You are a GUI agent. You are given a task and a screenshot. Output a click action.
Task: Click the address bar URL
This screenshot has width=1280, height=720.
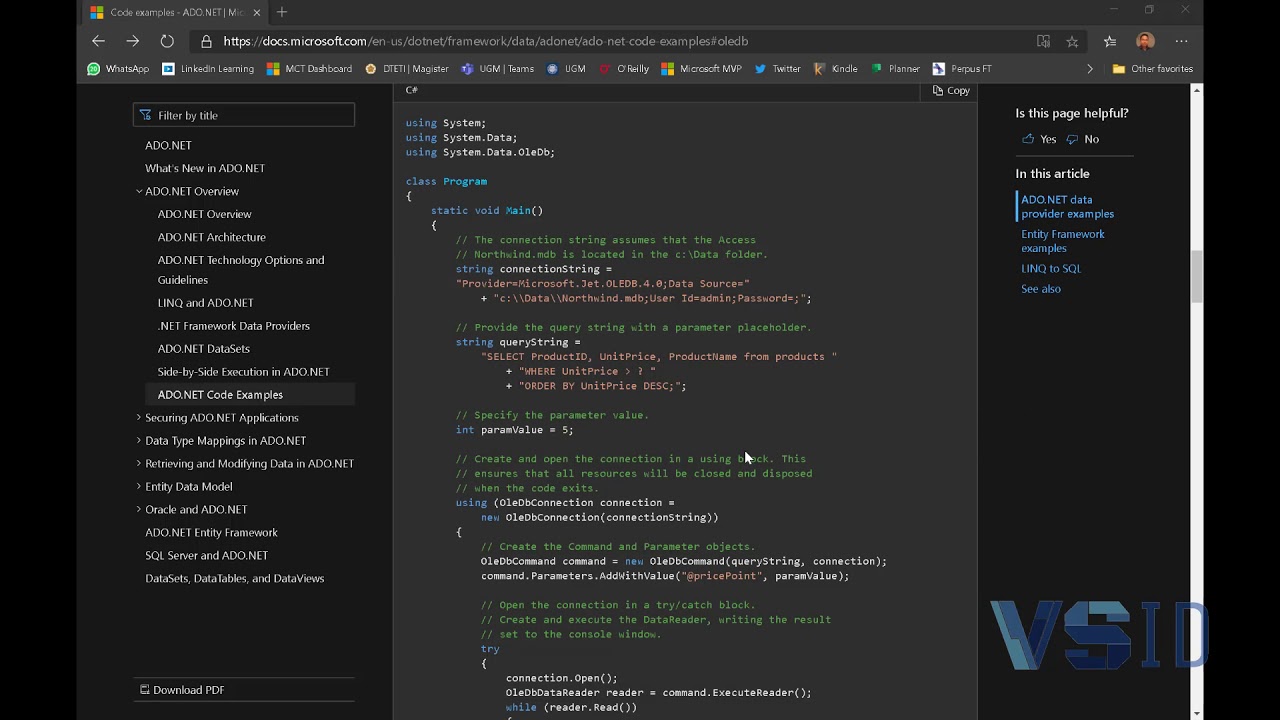pos(485,41)
